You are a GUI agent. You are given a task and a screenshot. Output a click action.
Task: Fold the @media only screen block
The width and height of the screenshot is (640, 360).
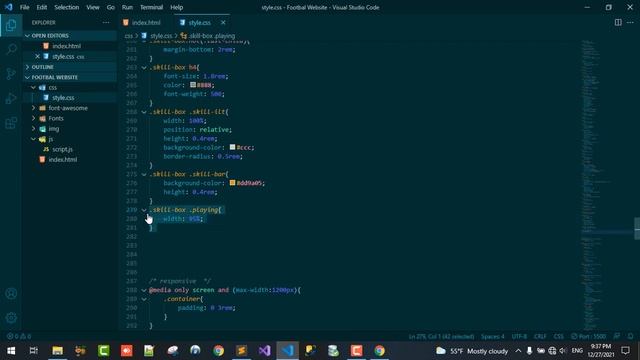[x=144, y=290]
